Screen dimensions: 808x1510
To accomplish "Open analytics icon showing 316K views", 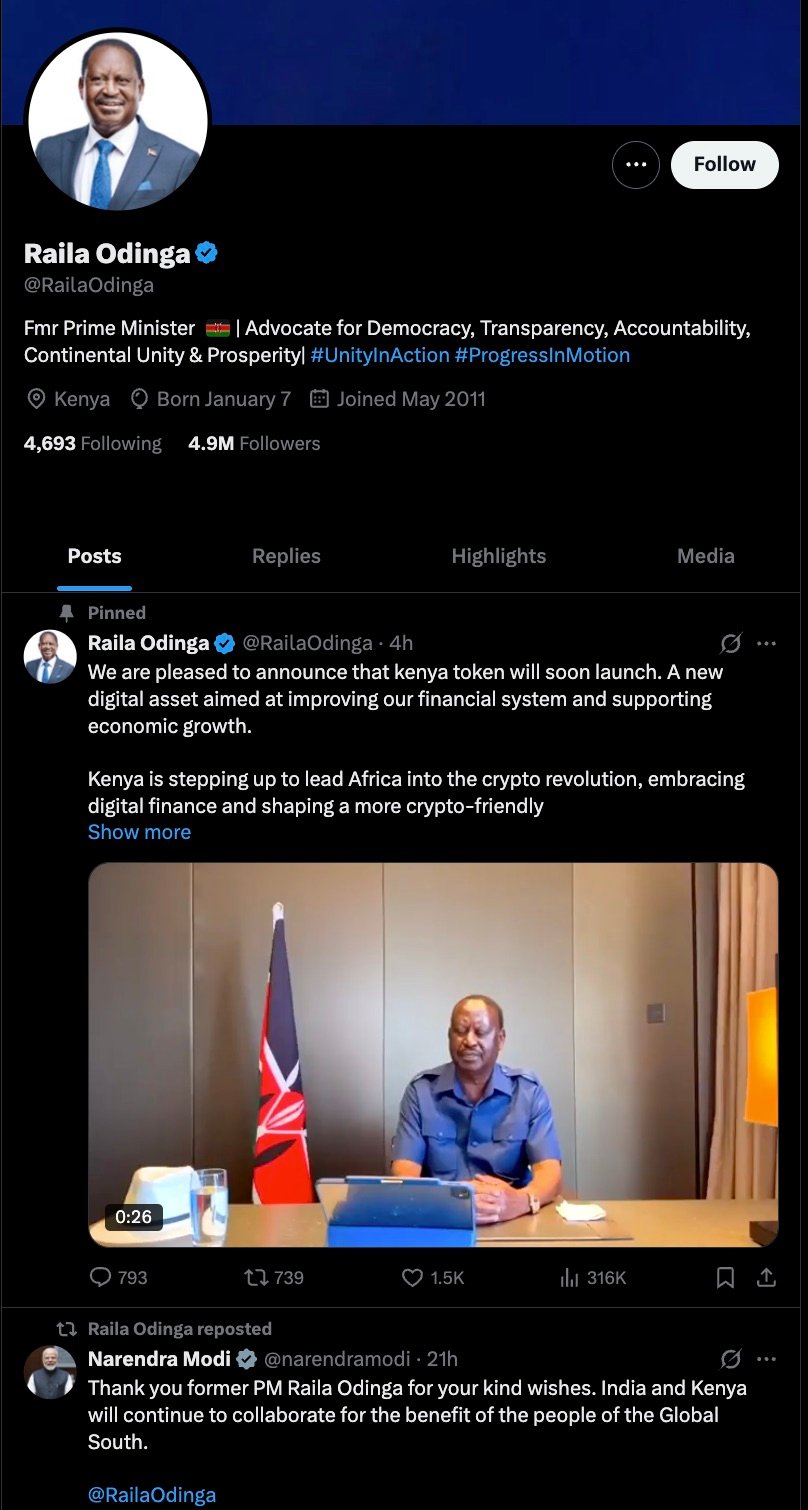I will coord(570,1277).
